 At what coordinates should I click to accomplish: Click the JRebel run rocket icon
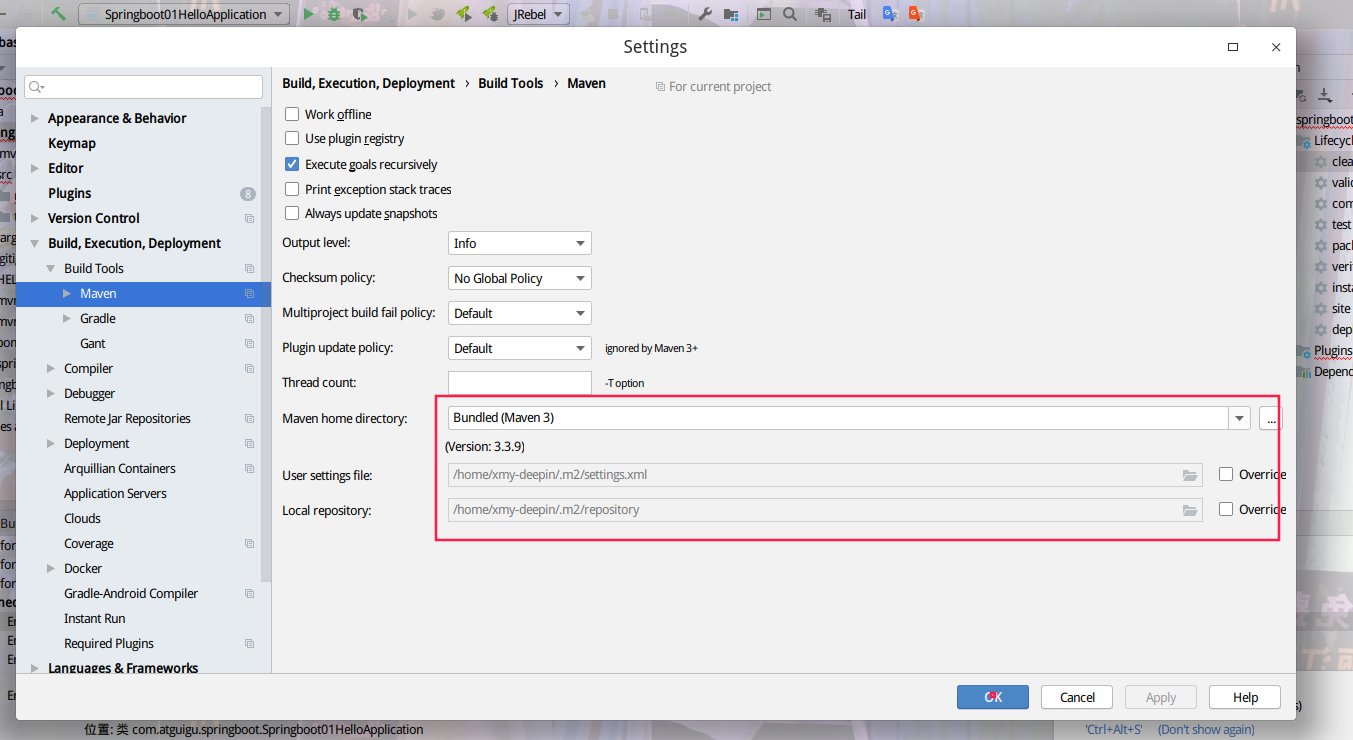464,14
